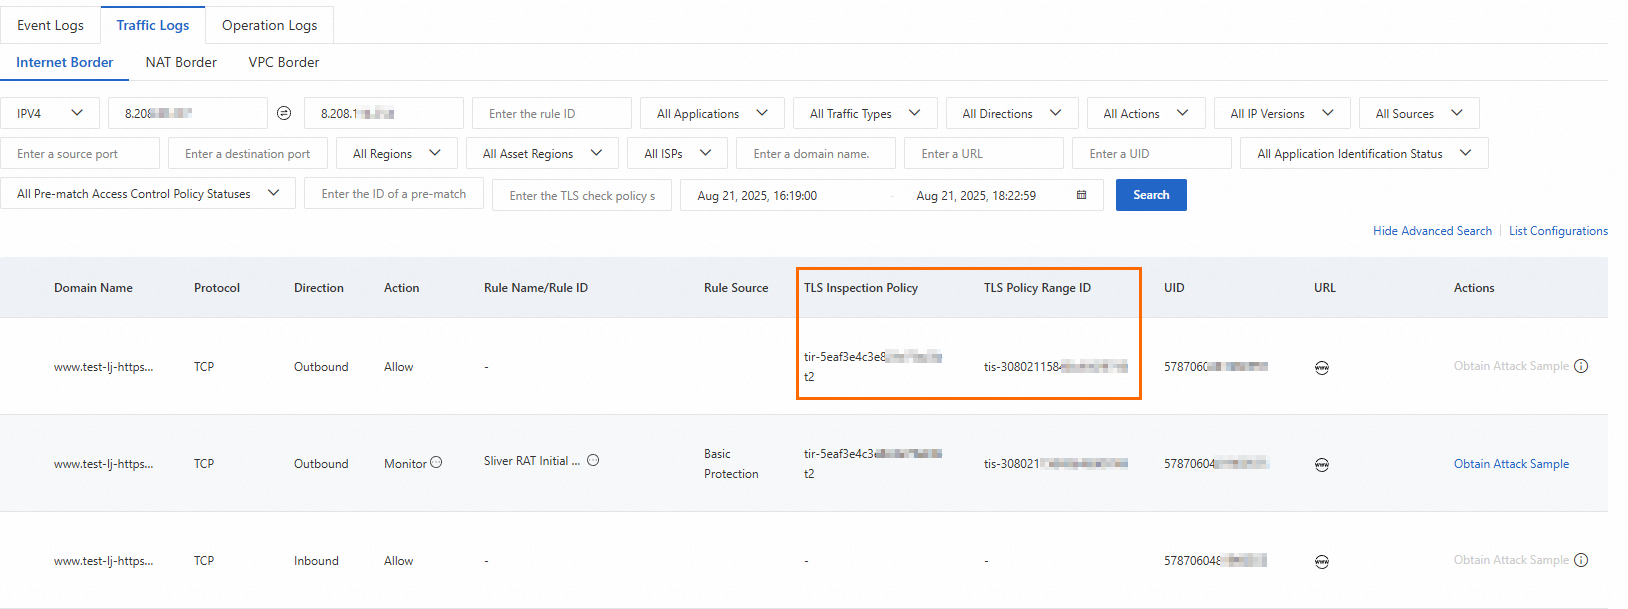Click the Enter a destination port field
The height and width of the screenshot is (609, 1628).
click(248, 153)
